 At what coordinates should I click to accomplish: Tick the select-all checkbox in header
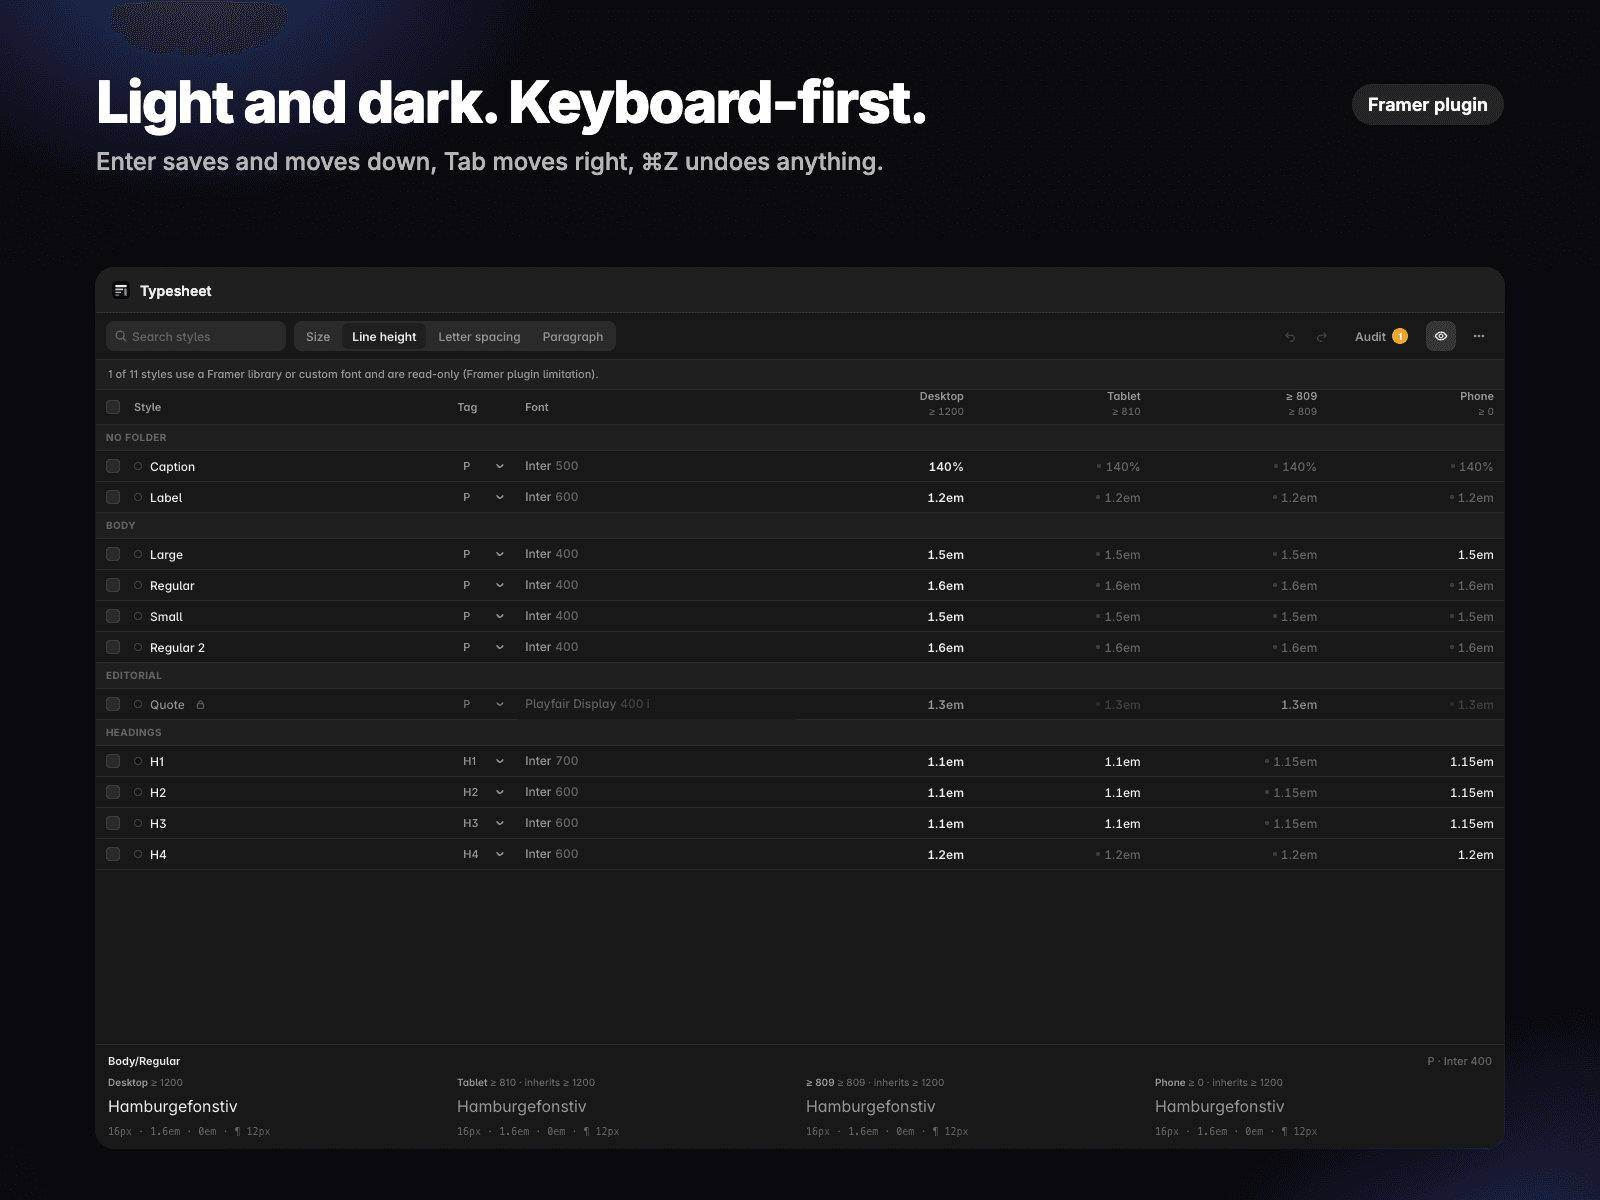[113, 407]
